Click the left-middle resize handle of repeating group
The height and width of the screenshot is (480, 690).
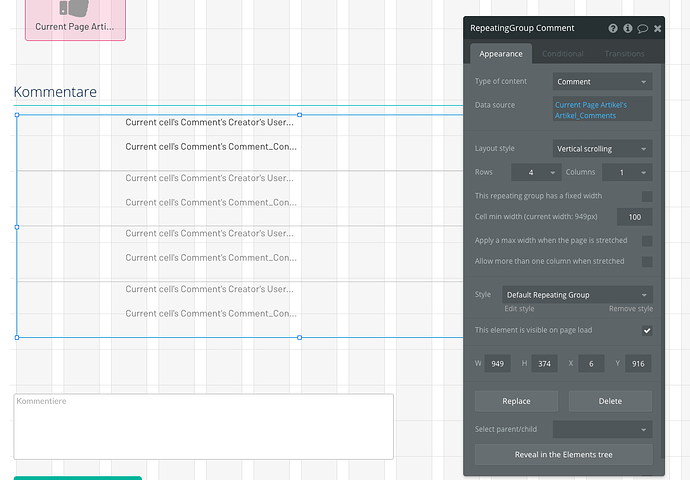[x=17, y=227]
